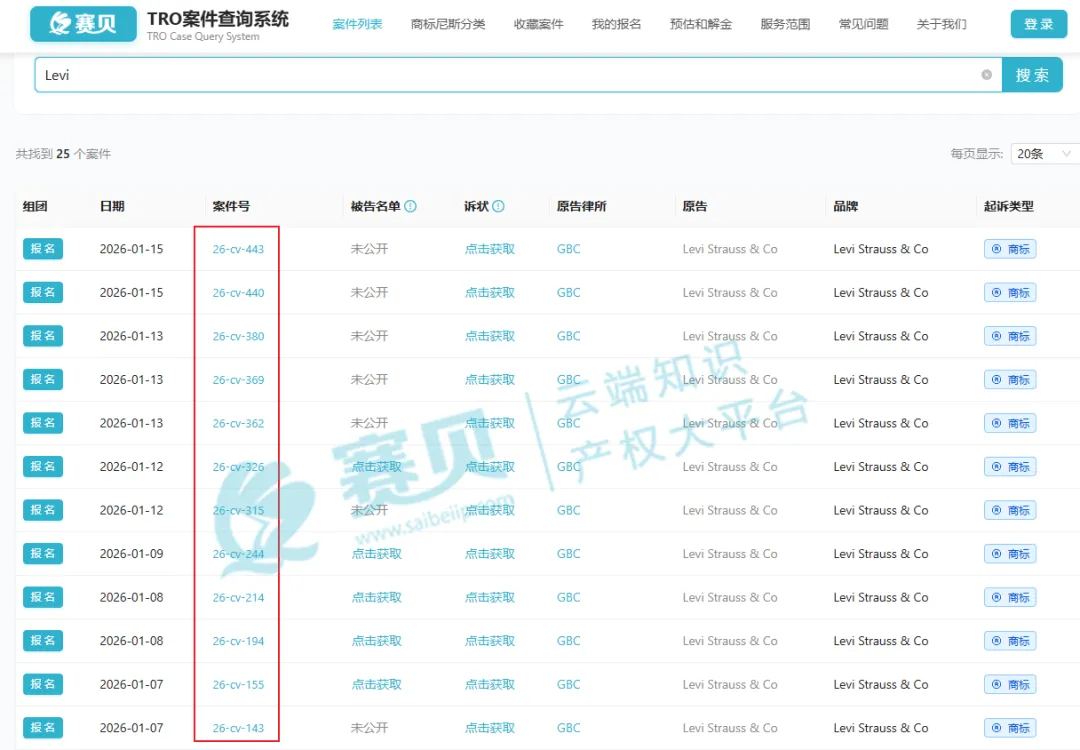
Task: Get the complaint for case 26-cv-315
Action: click(x=489, y=511)
